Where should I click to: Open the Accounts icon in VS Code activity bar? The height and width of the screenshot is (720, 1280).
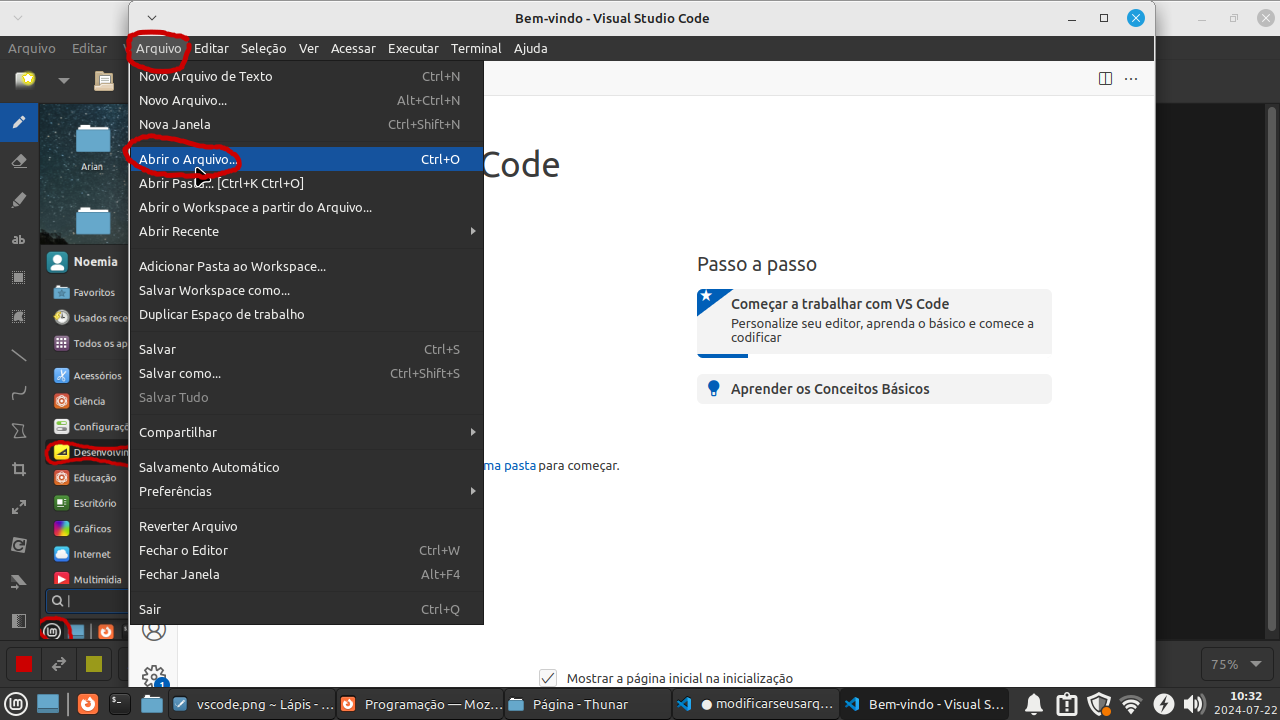(x=153, y=630)
